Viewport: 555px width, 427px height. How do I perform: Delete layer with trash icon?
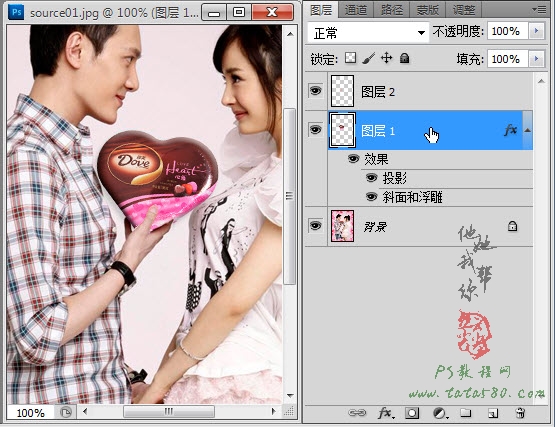(520, 413)
